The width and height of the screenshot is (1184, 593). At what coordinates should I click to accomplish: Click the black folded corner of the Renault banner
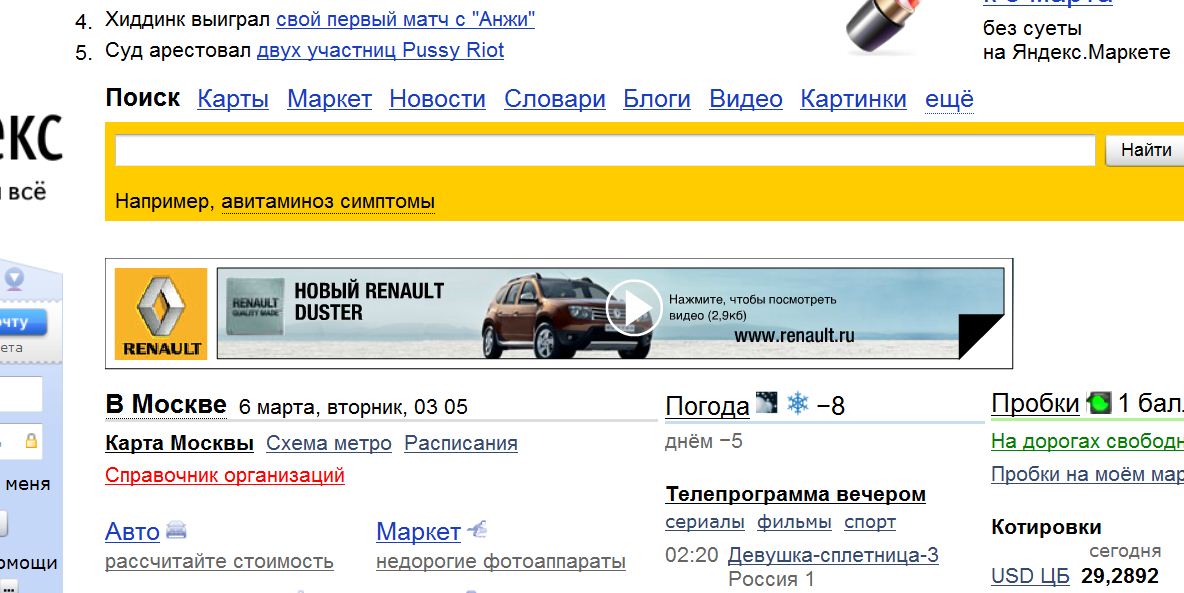[981, 336]
